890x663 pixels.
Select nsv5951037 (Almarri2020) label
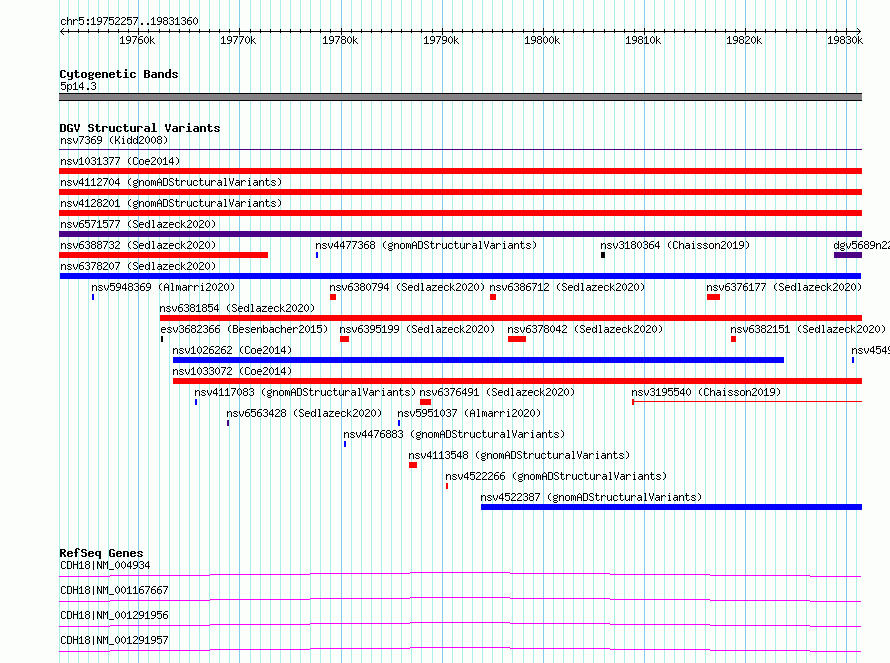(x=469, y=413)
